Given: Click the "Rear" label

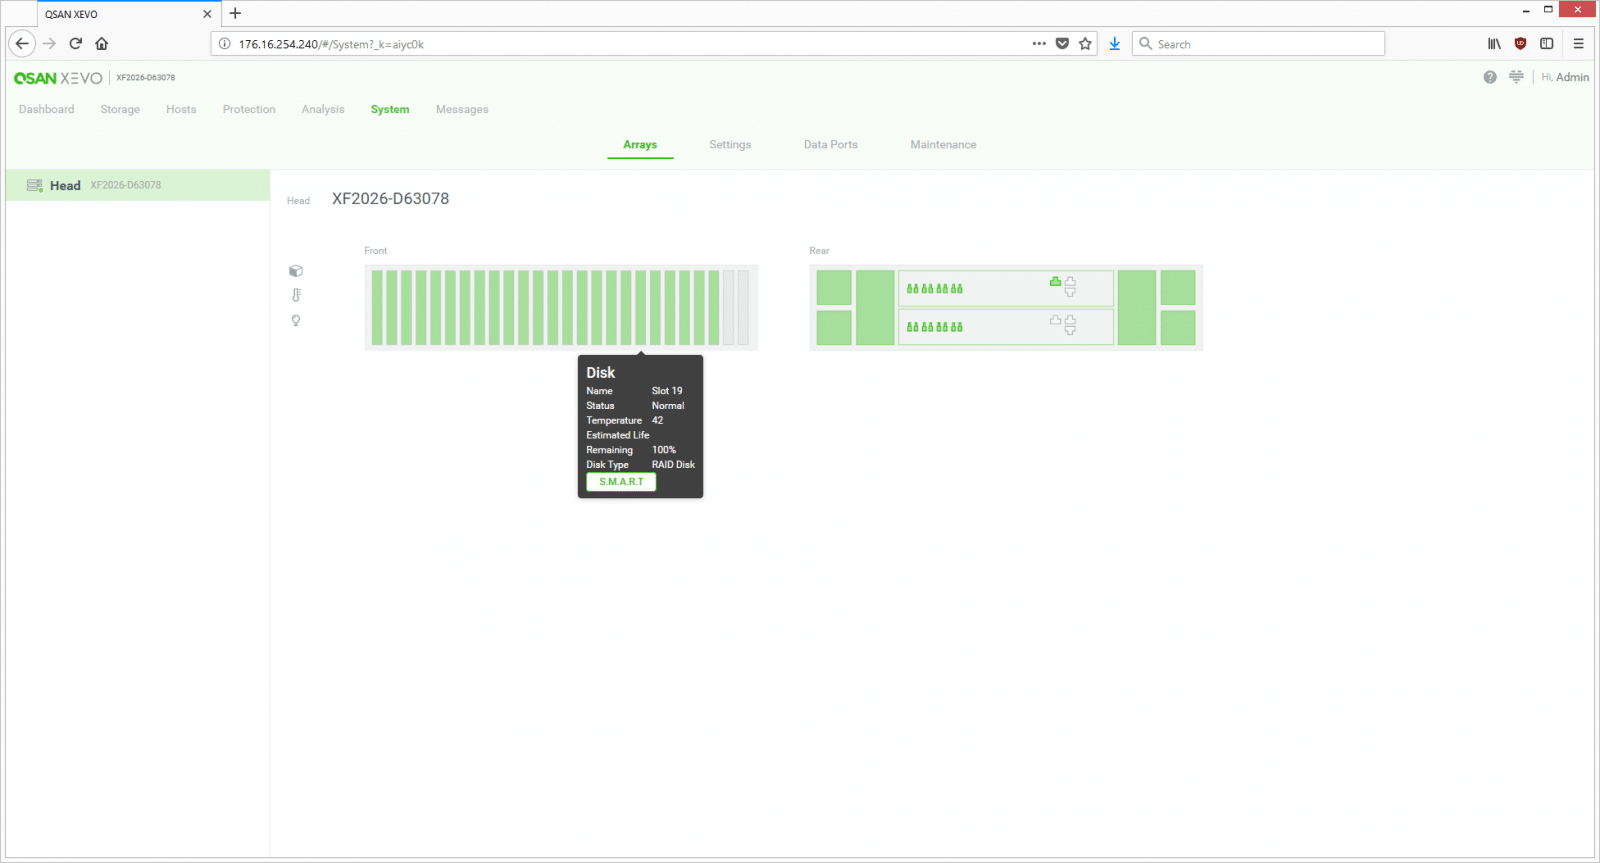Looking at the screenshot, I should tap(819, 251).
